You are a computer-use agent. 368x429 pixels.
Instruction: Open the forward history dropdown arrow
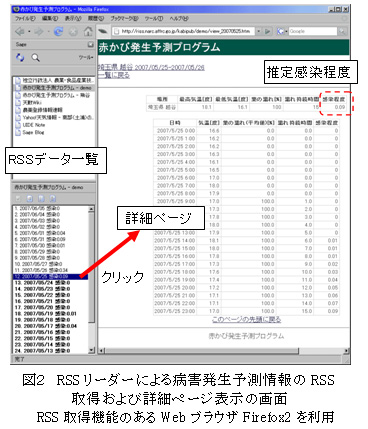click(49, 32)
